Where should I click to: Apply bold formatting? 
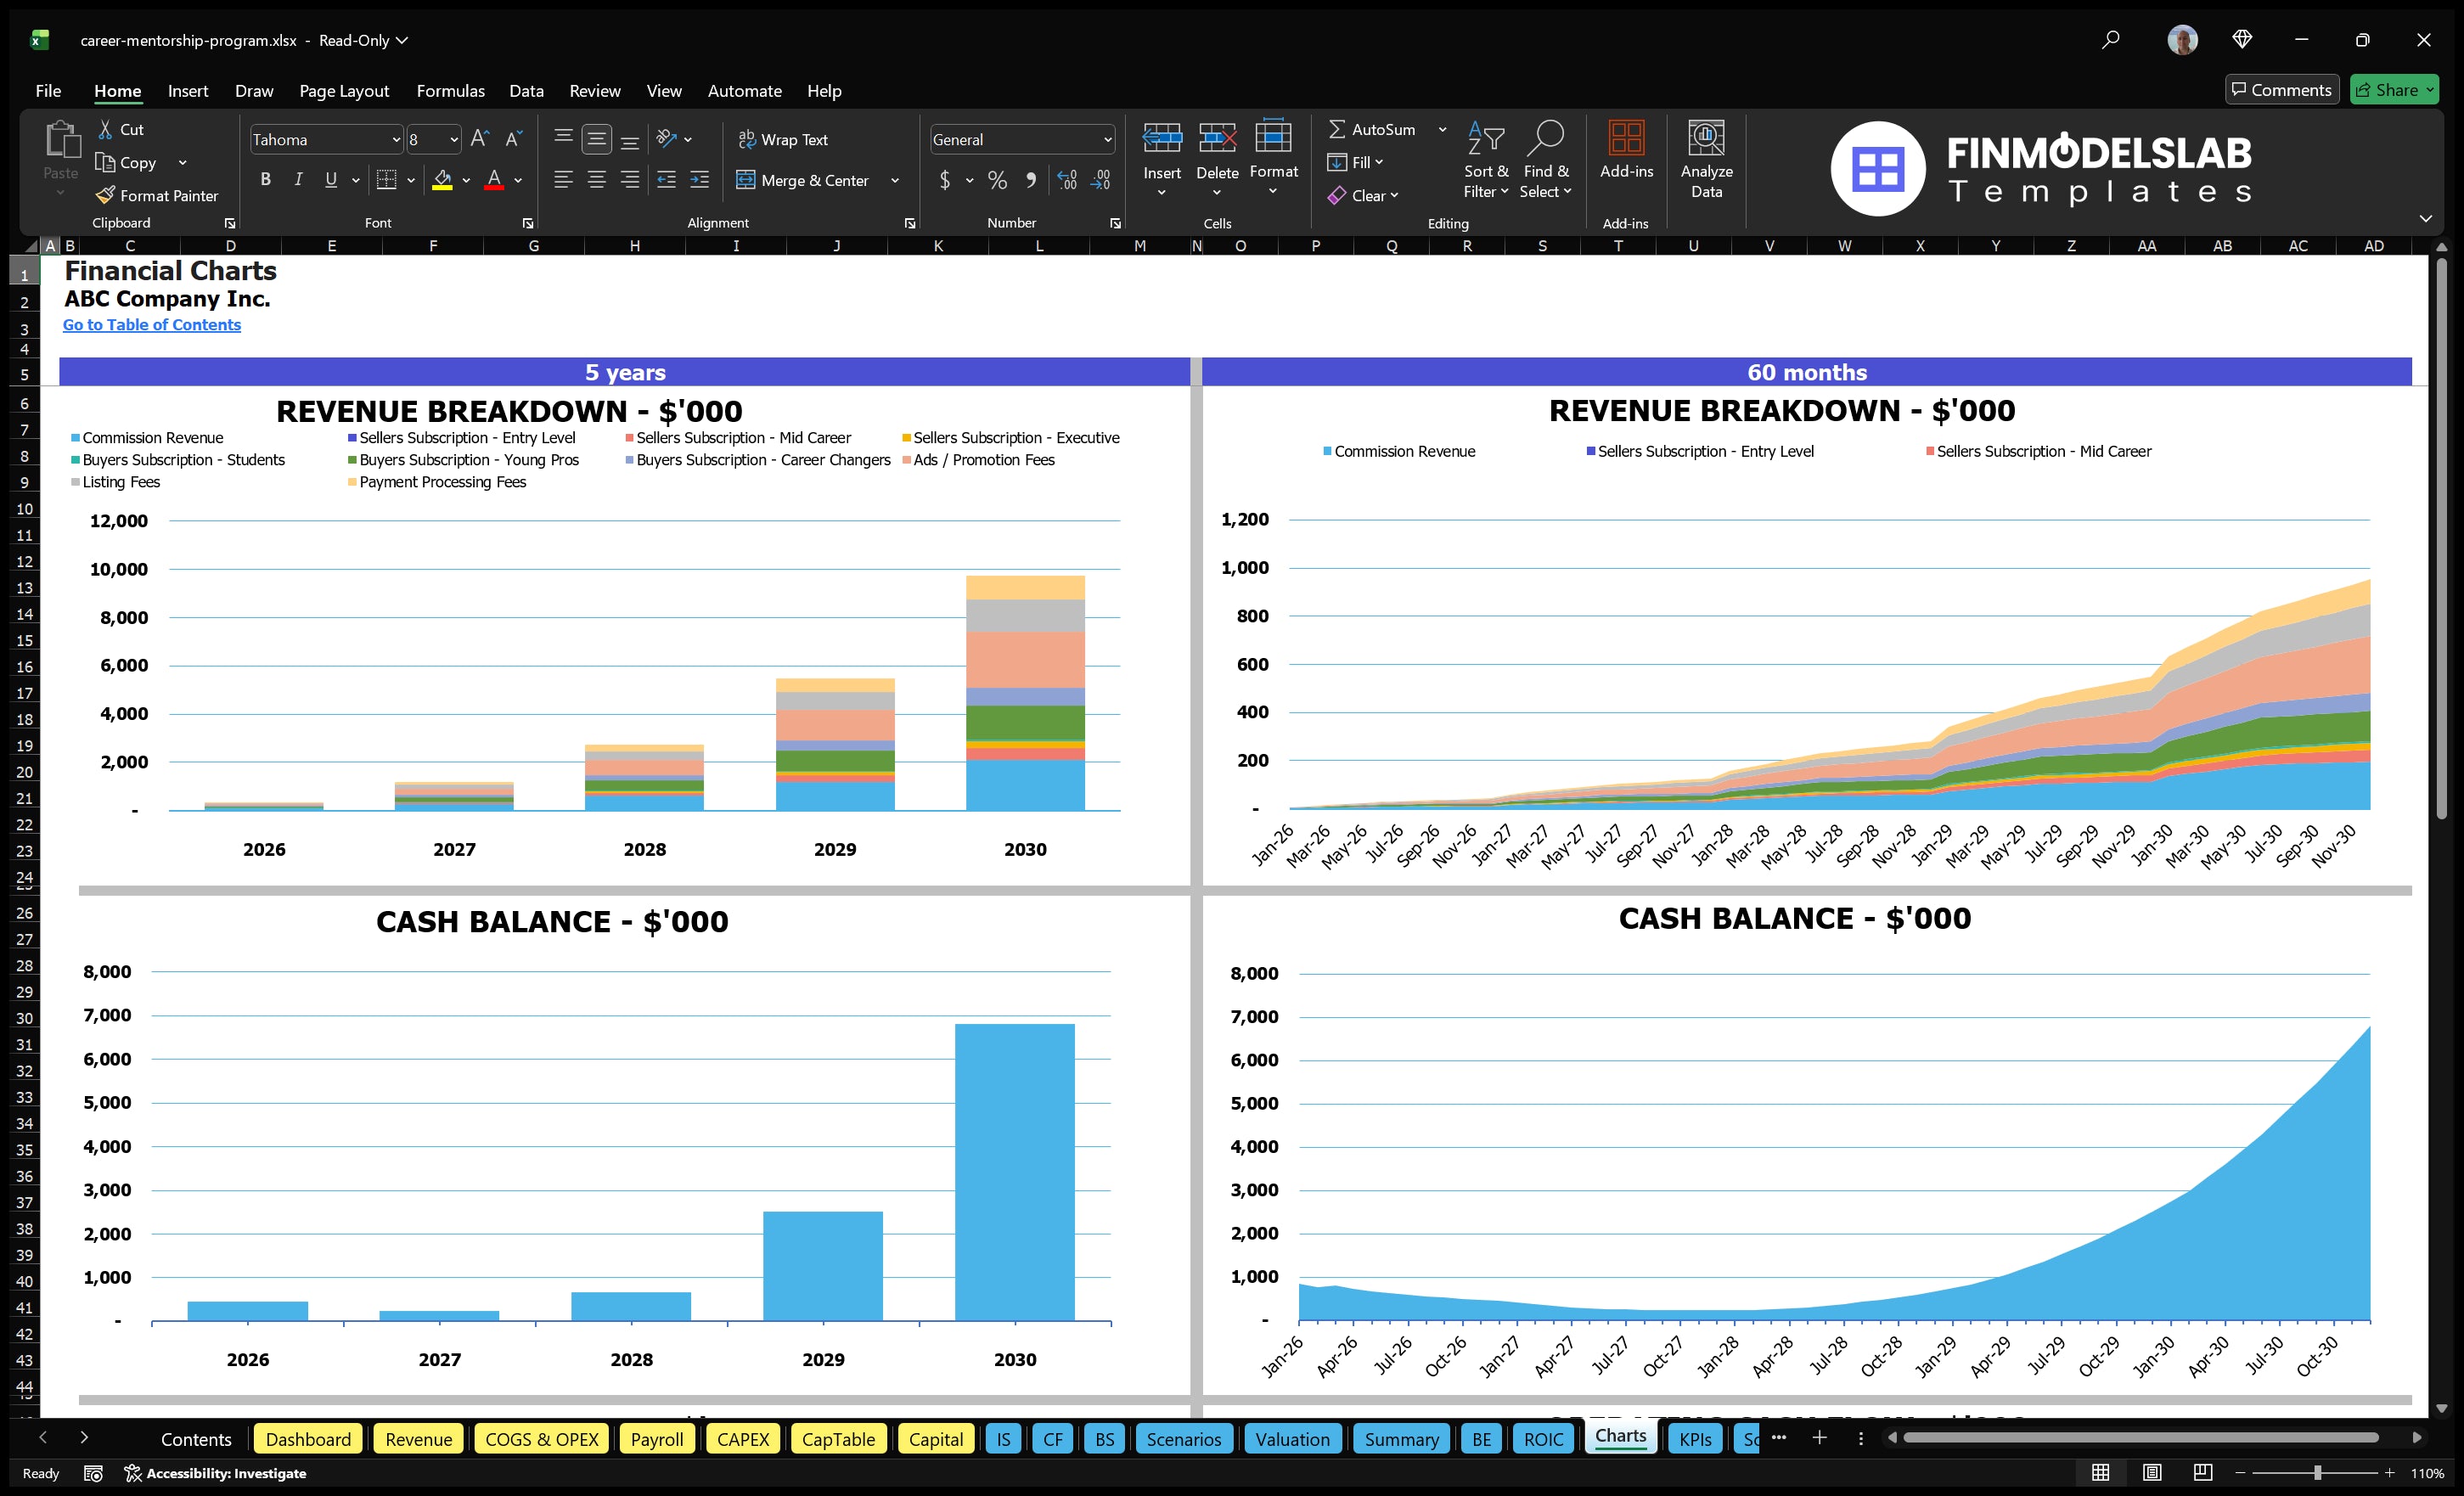pos(265,179)
